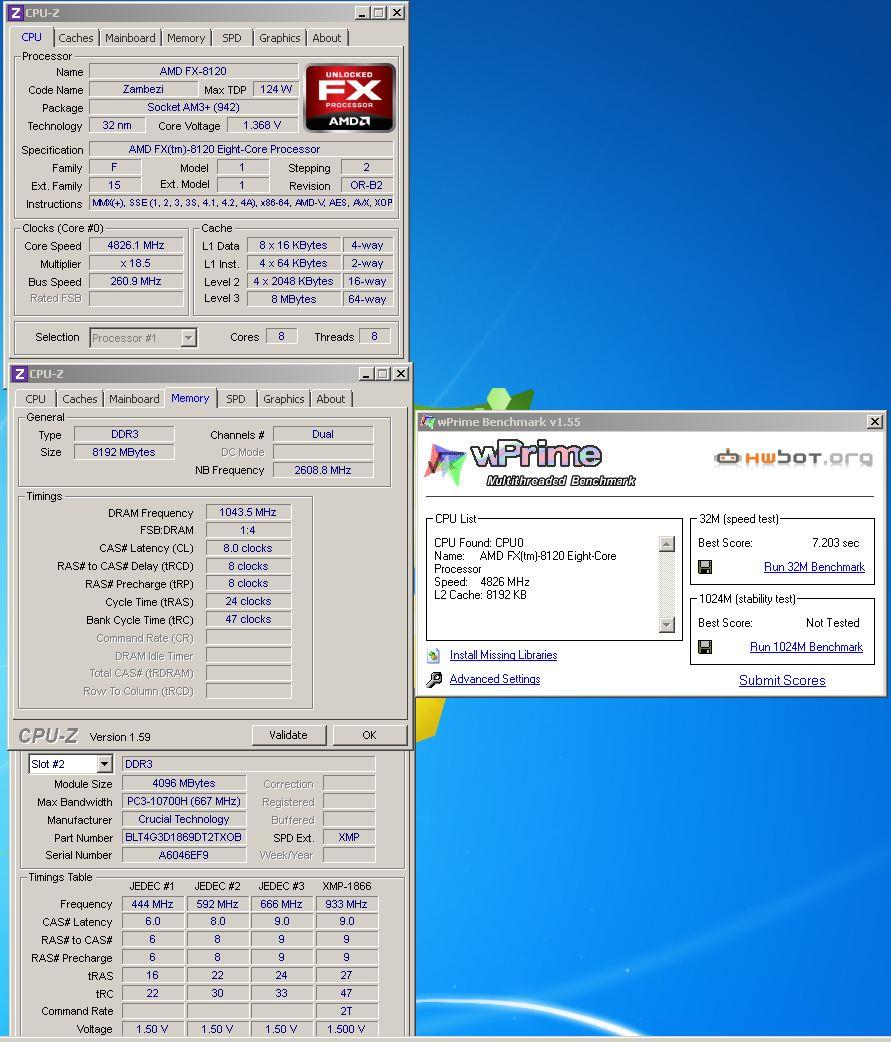Image resolution: width=891 pixels, height=1042 pixels.
Task: Click the wPrime logo icon
Action: coord(444,463)
